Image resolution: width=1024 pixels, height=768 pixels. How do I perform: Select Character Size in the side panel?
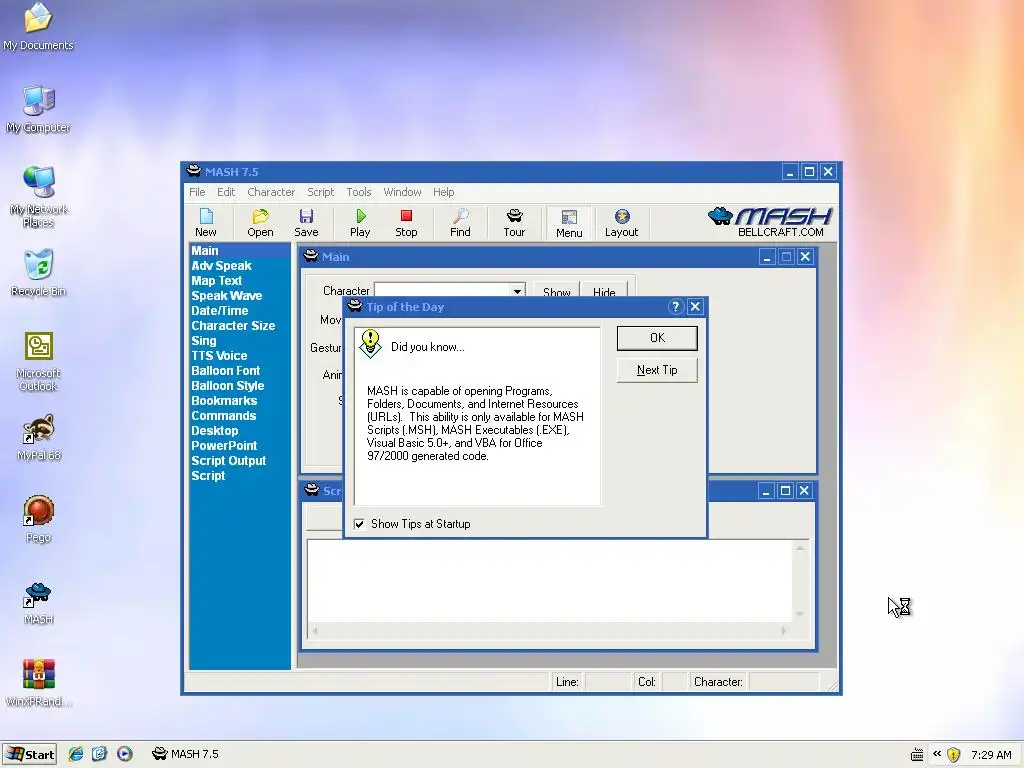[233, 326]
